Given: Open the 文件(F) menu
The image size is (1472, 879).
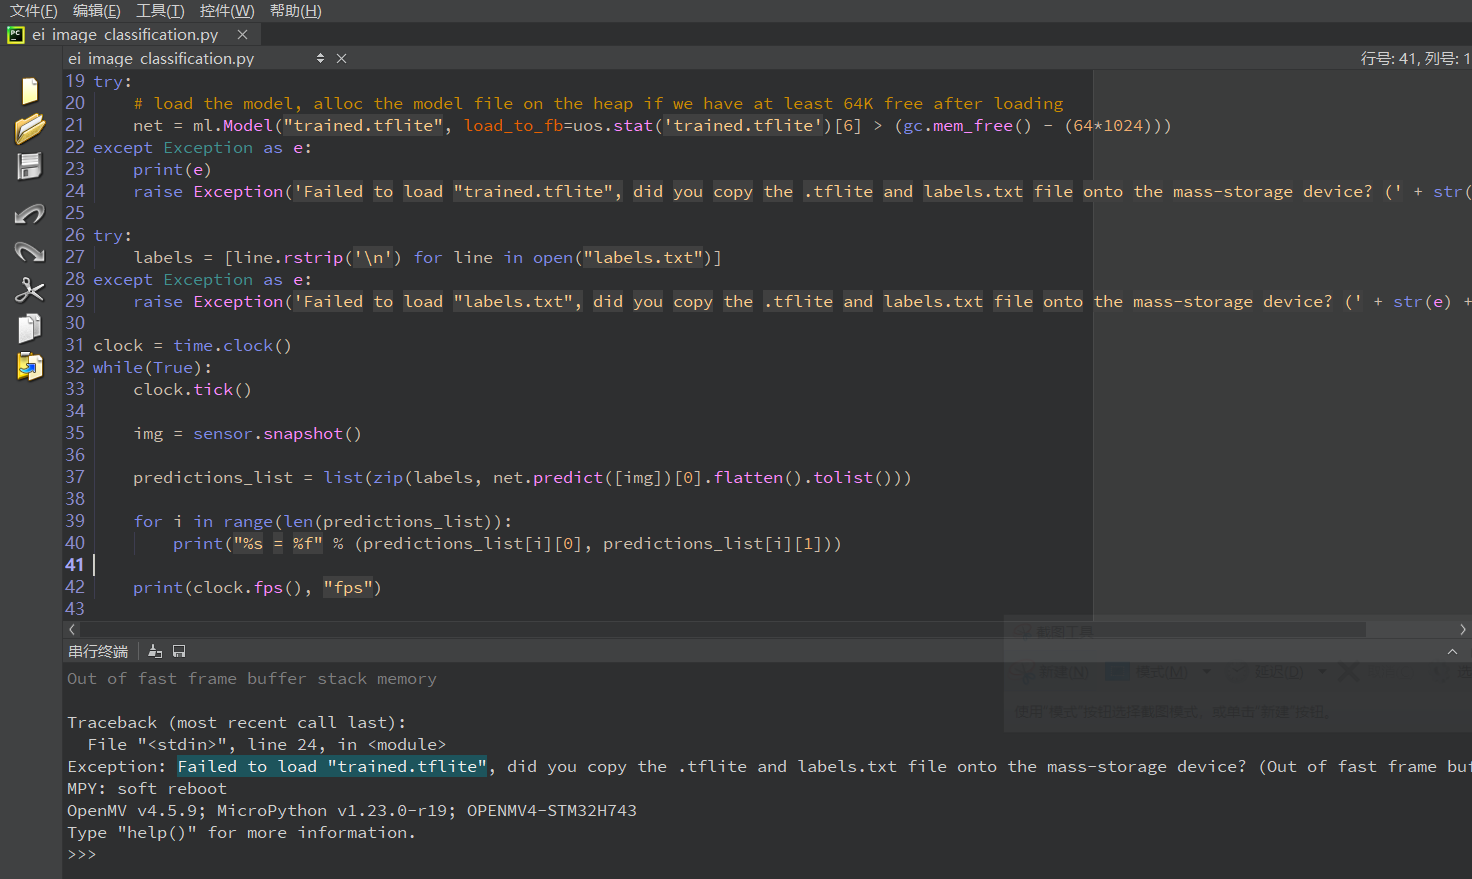Looking at the screenshot, I should click(x=33, y=10).
